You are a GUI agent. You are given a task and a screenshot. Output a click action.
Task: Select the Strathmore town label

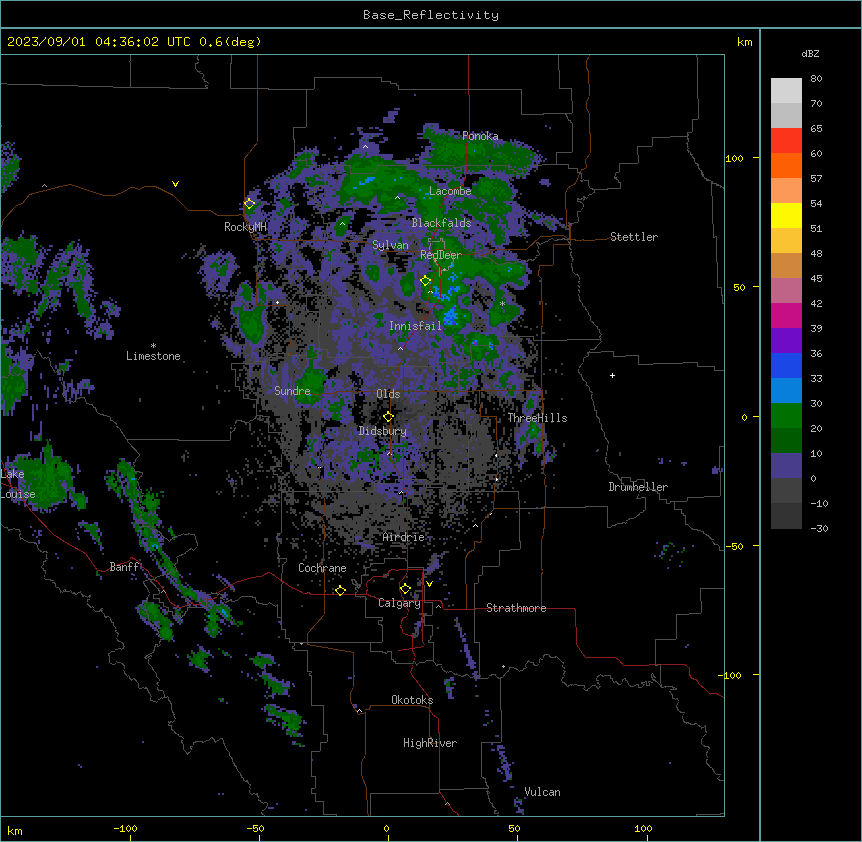click(516, 608)
